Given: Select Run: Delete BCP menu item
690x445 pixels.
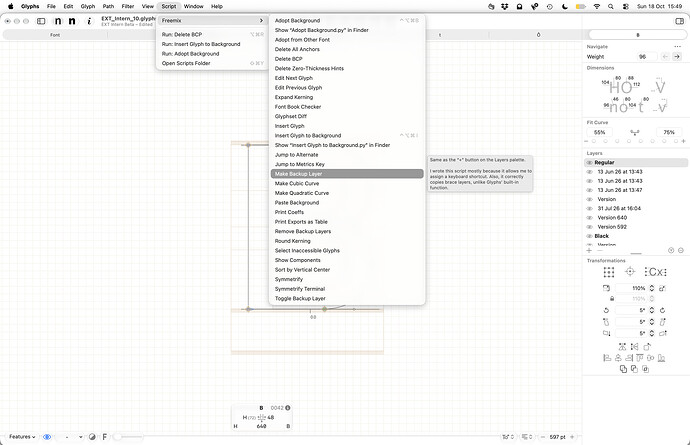Looking at the screenshot, I should (x=213, y=34).
